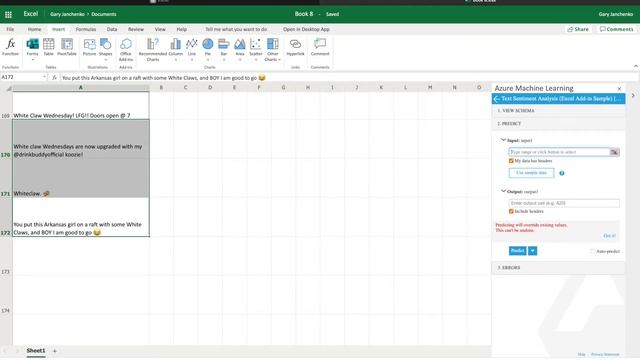Show Recommended Charts

tap(153, 49)
